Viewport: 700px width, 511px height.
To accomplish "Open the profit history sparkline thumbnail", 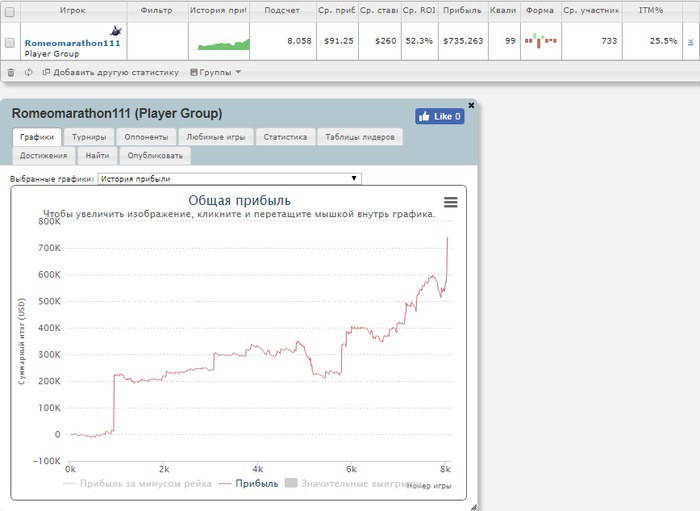I will click(x=223, y=44).
